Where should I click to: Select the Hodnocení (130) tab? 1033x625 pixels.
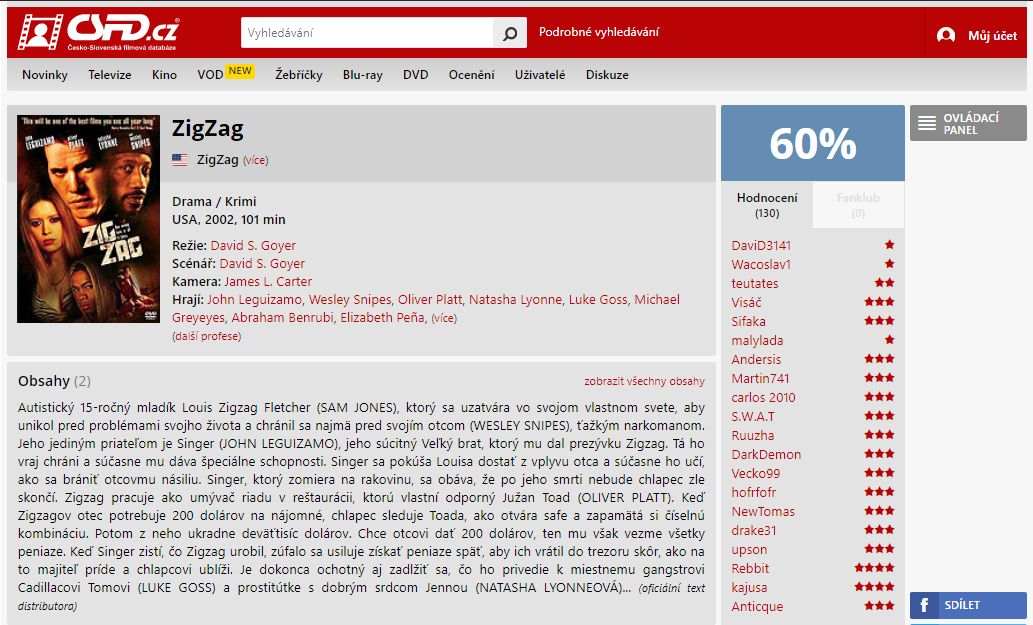[x=767, y=205]
